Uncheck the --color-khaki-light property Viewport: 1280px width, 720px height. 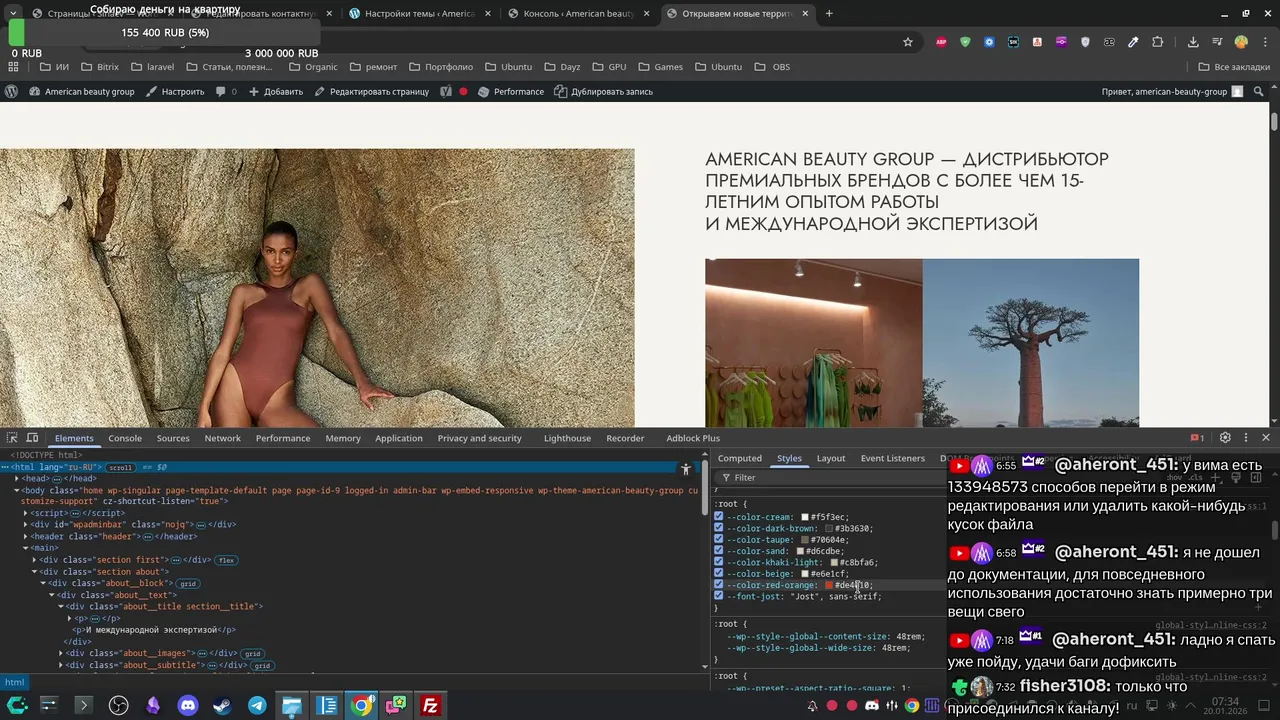coord(718,562)
